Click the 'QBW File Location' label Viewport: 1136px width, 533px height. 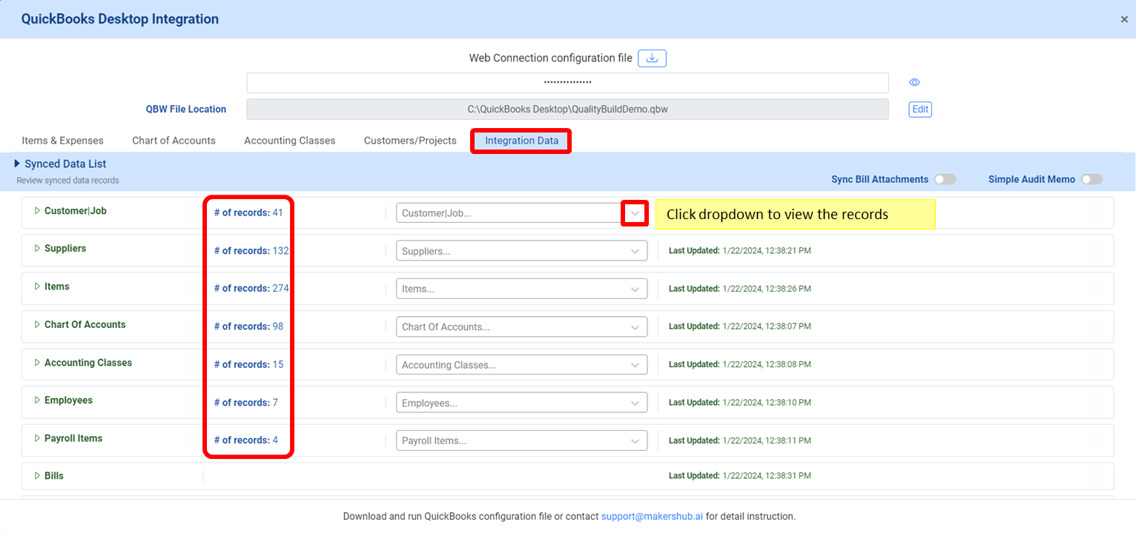186,109
